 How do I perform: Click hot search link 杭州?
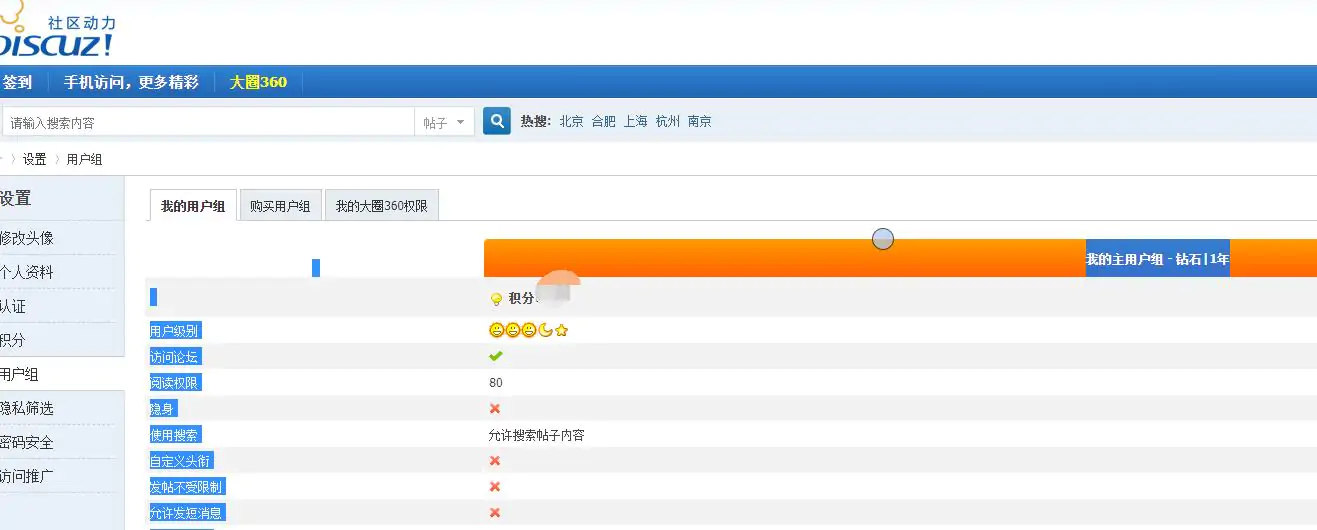click(x=668, y=121)
